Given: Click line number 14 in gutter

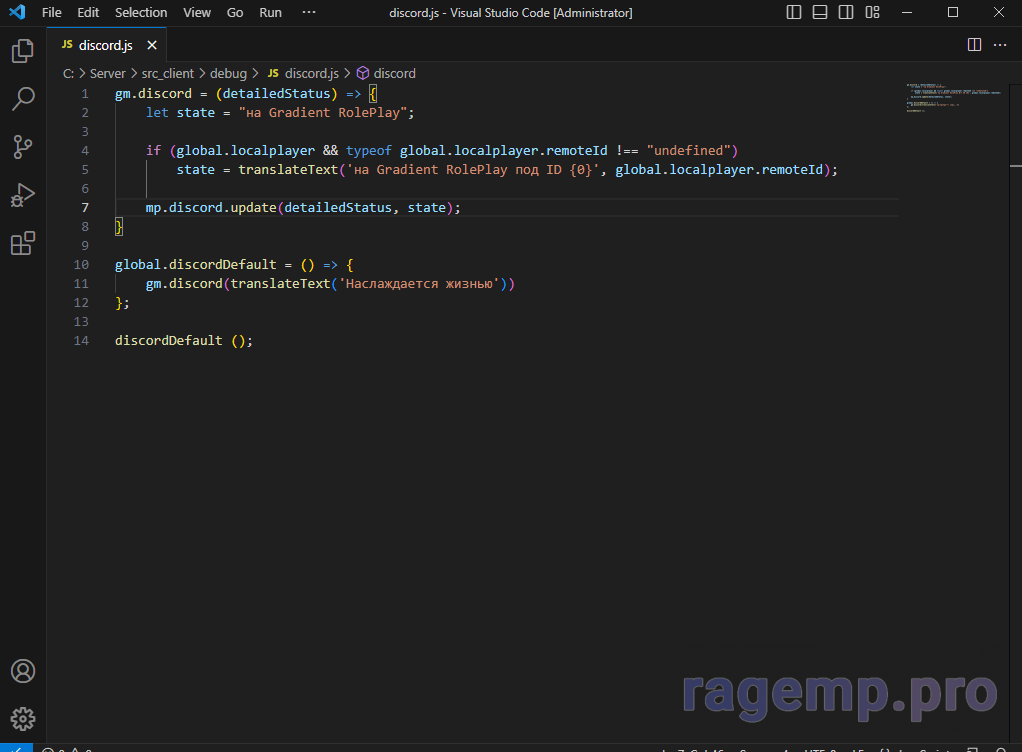Looking at the screenshot, I should 81,341.
